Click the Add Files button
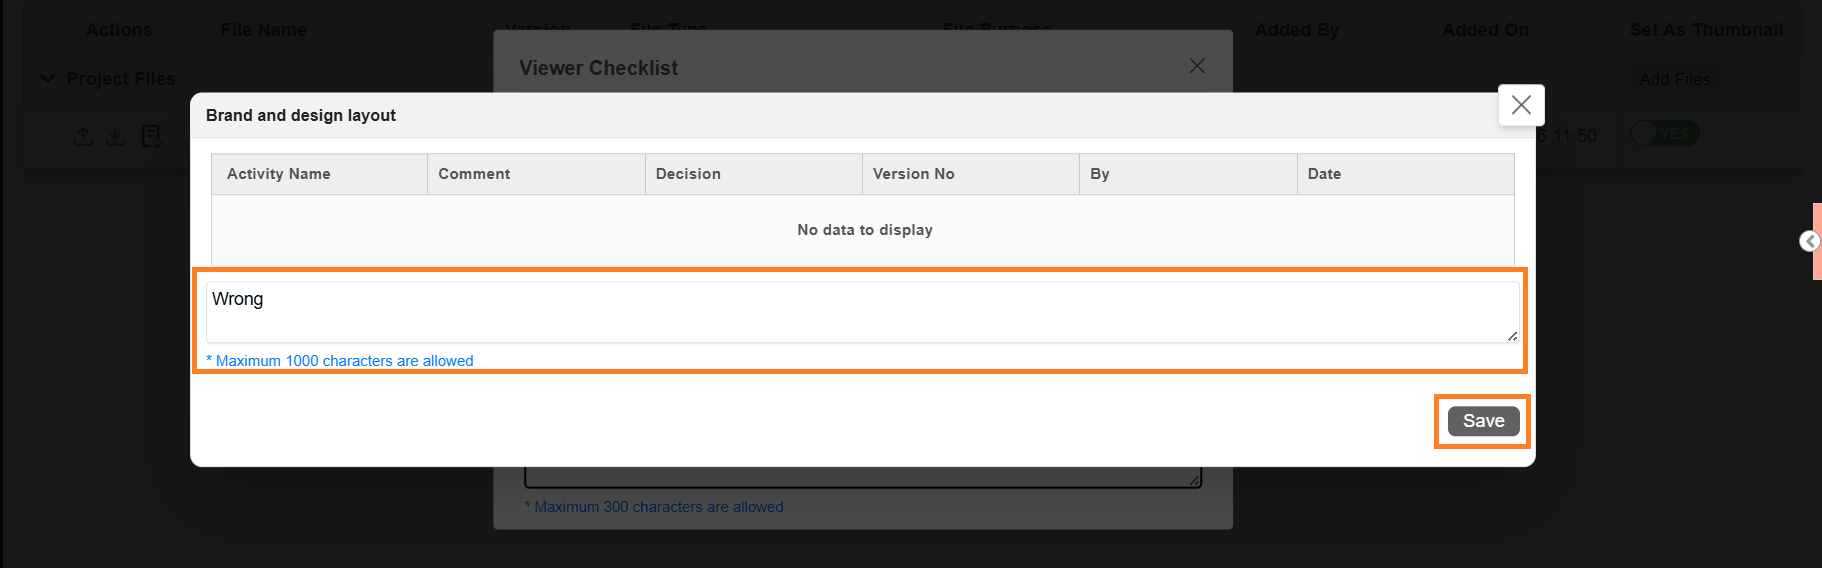The image size is (1822, 568). click(x=1675, y=80)
